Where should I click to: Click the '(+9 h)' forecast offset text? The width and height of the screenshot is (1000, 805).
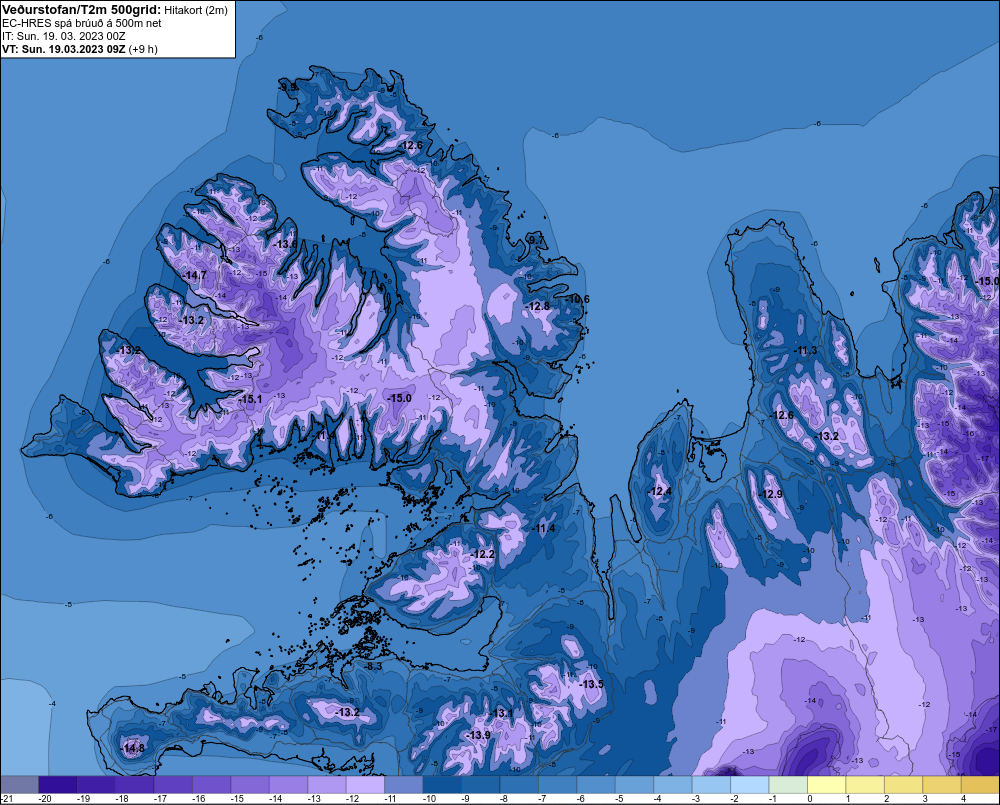click(143, 48)
